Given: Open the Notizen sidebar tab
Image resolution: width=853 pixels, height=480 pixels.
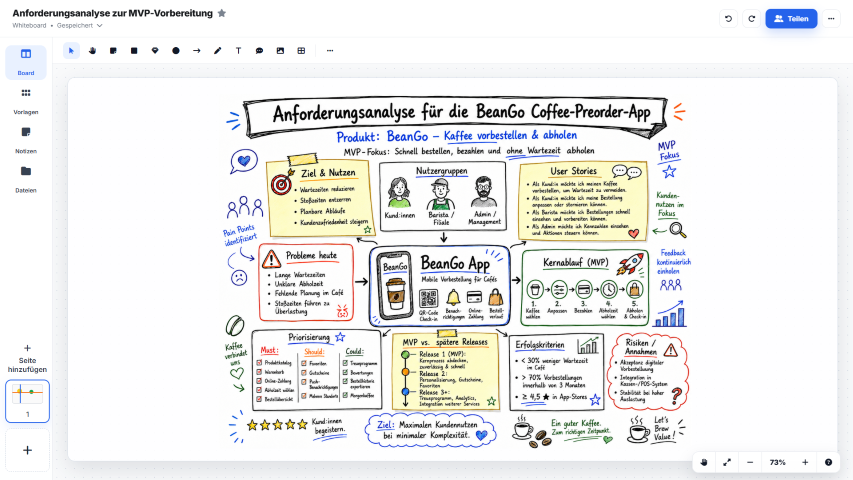Looking at the screenshot, I should (26, 140).
